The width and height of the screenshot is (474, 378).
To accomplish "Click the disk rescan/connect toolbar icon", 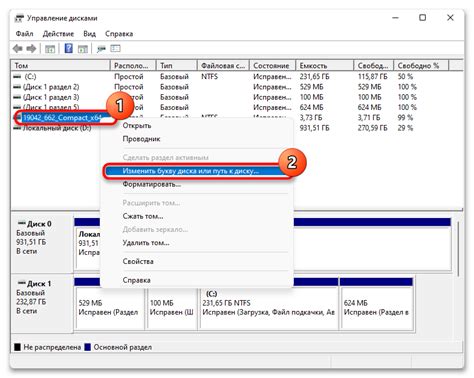I will [101, 49].
